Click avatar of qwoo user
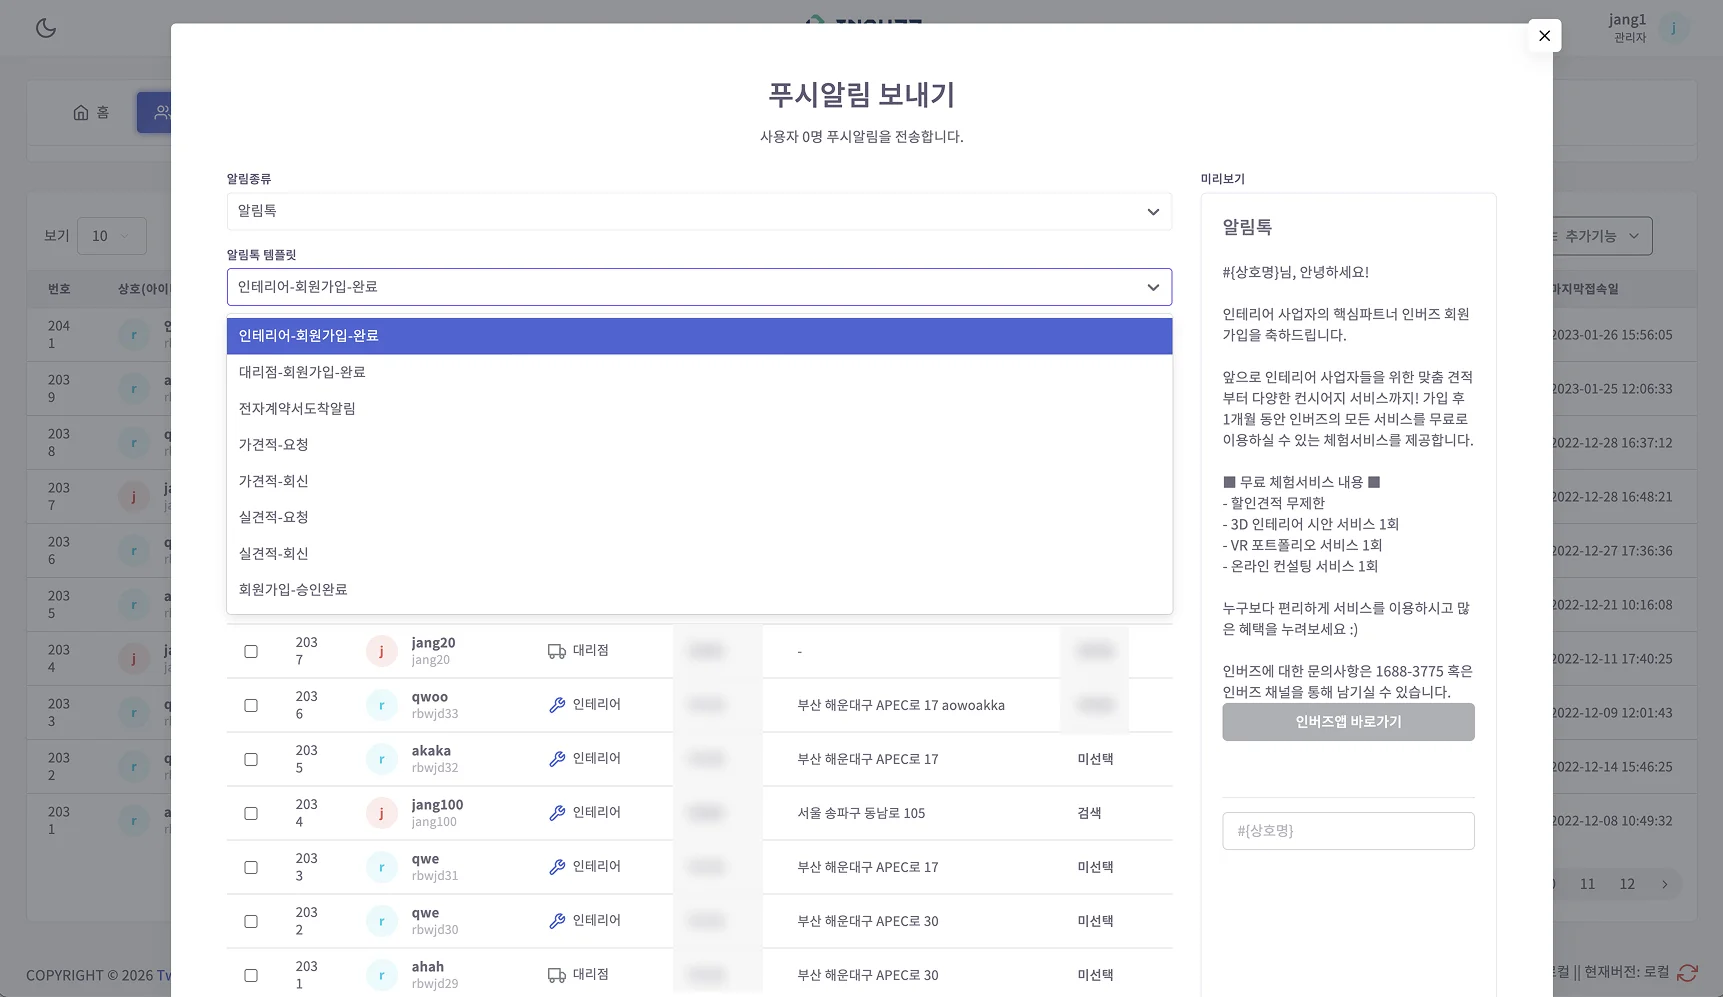 381,705
